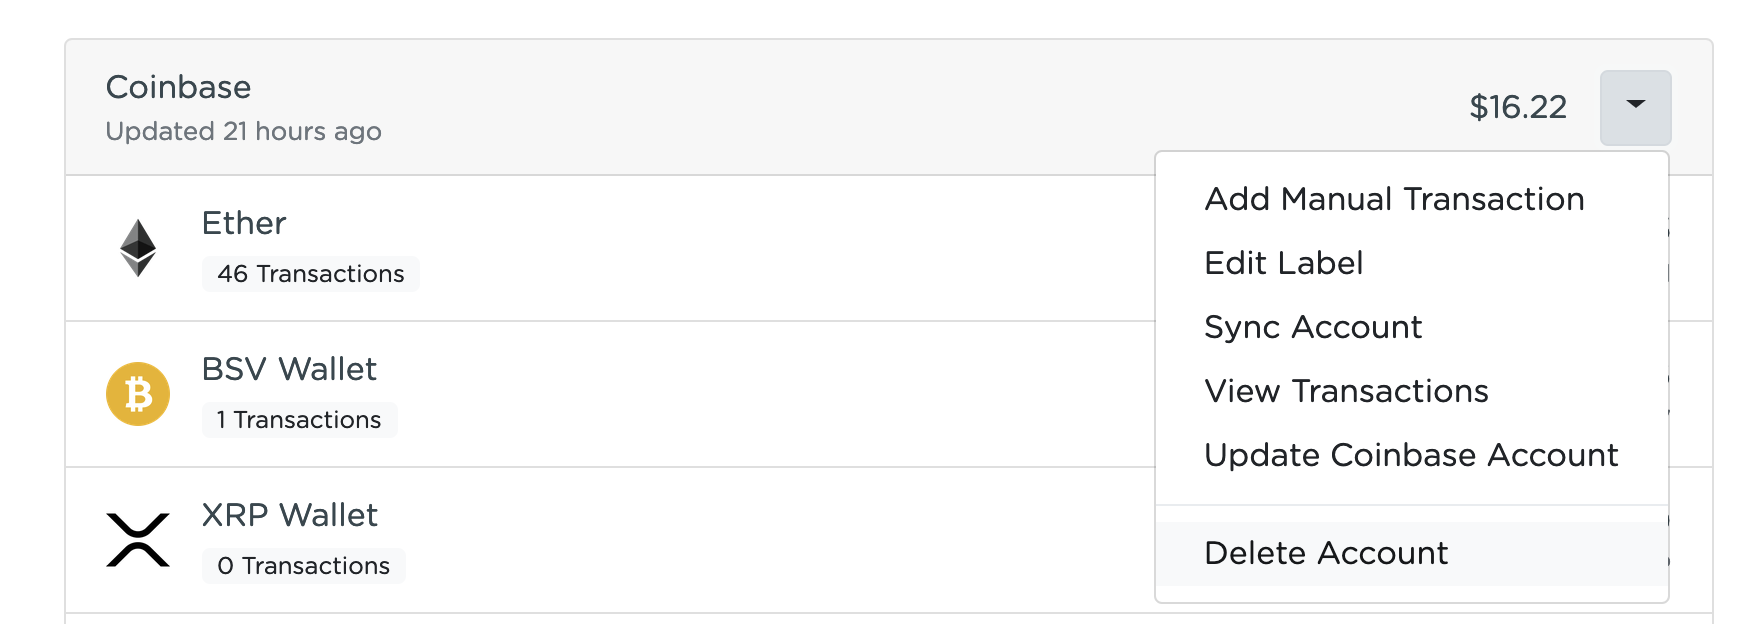Open the 1 Transactions badge
1742x624 pixels.
coord(299,420)
